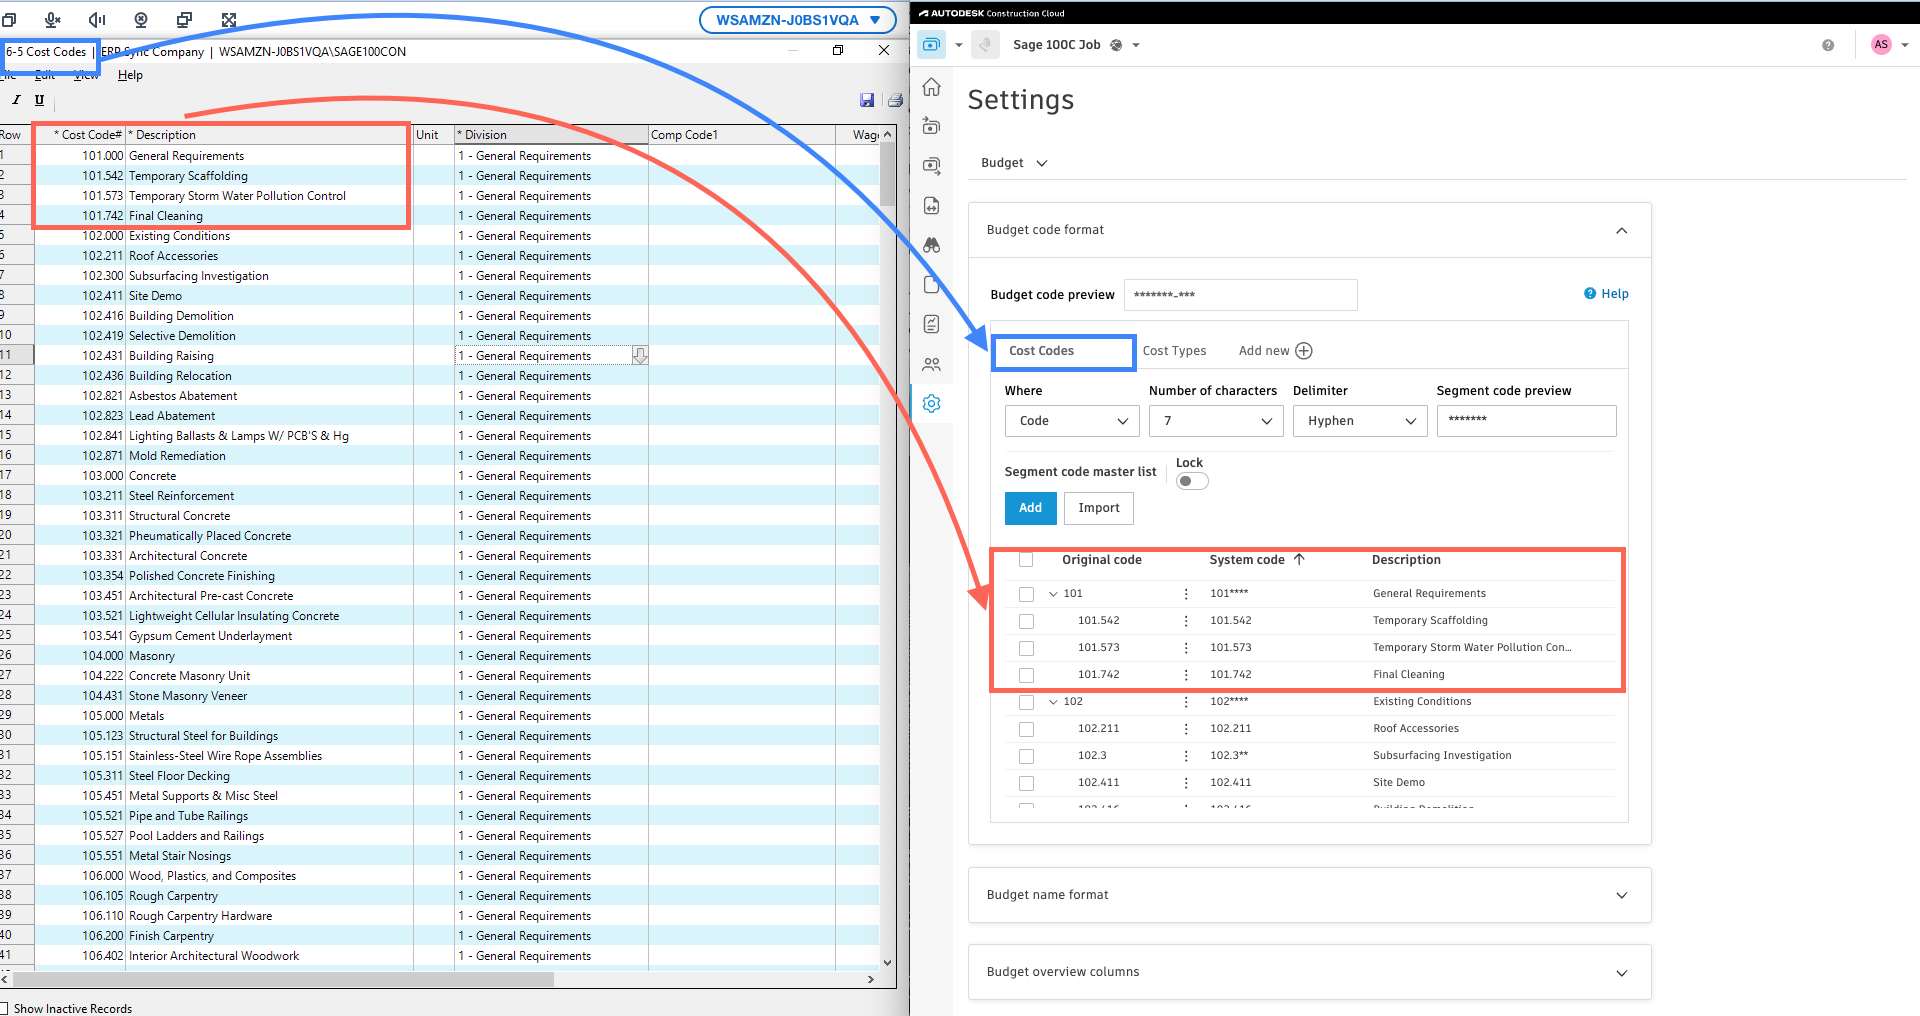1920x1016 pixels.
Task: Open the Division dropdown arrow in row 11
Action: click(x=640, y=355)
